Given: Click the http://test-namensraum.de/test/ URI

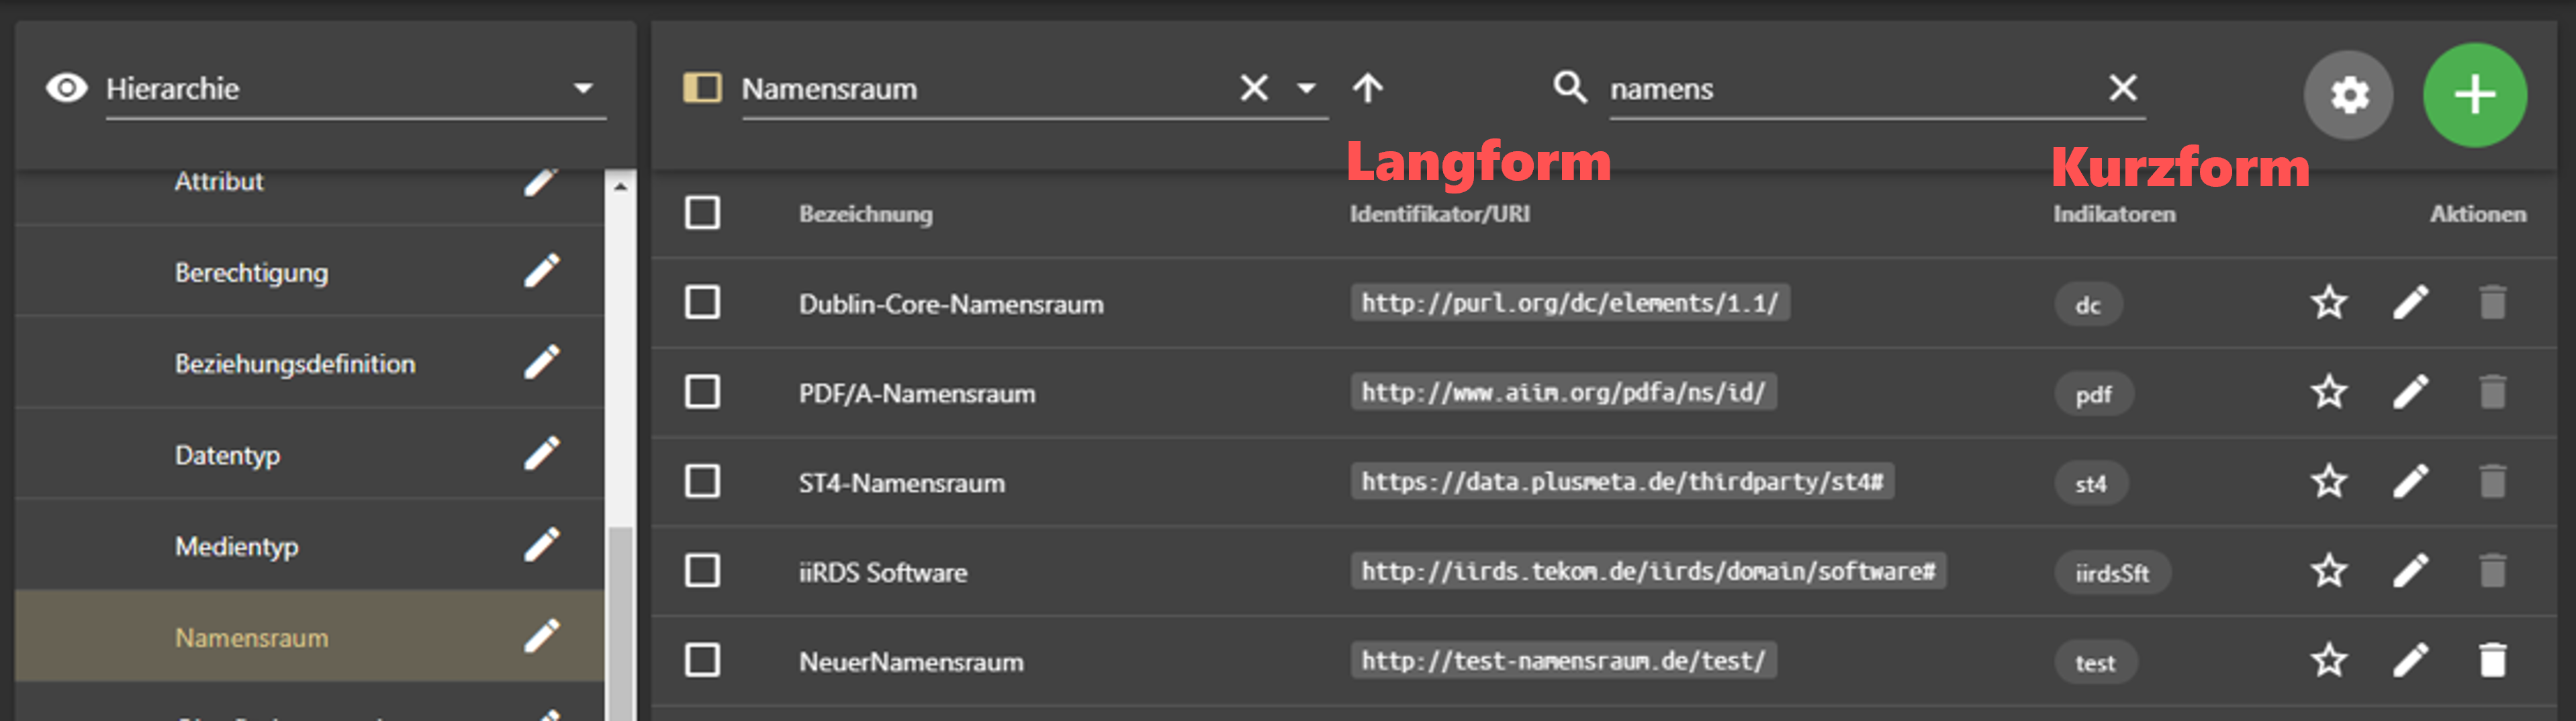Looking at the screenshot, I should click(x=1563, y=660).
